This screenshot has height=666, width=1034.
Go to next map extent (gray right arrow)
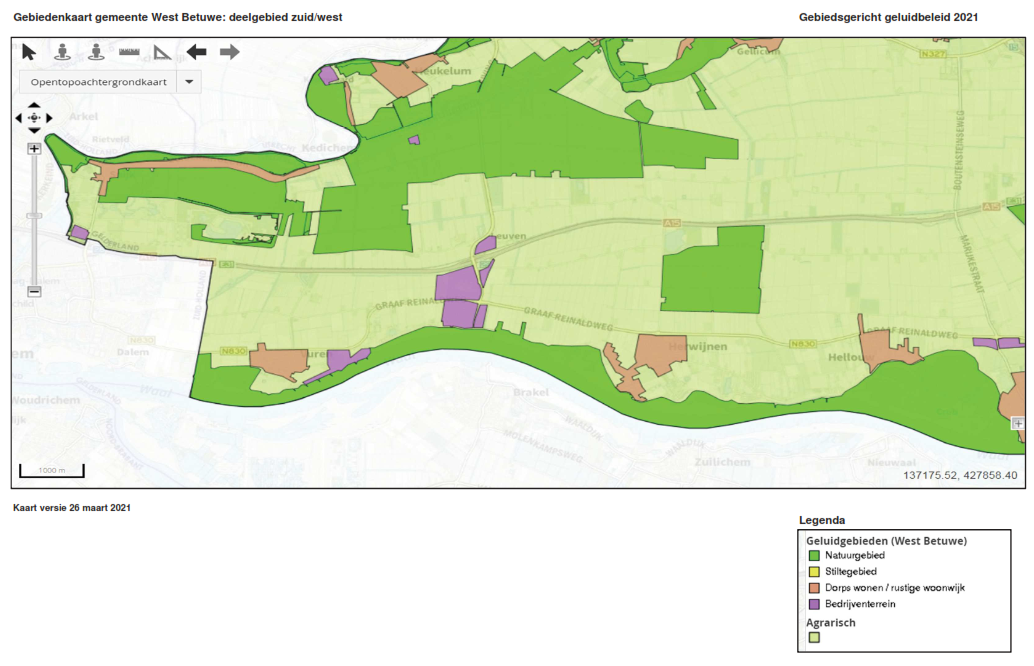point(230,52)
